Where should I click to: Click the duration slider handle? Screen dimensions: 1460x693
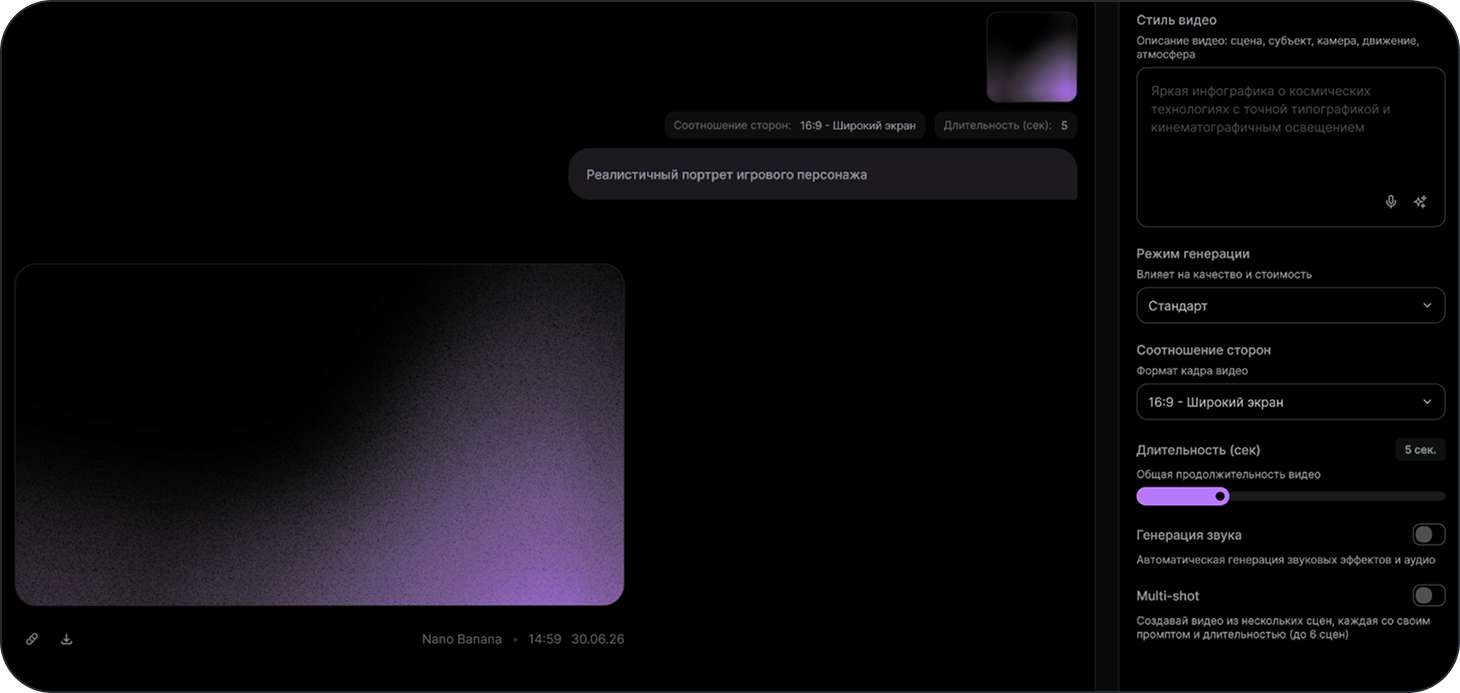pyautogui.click(x=1220, y=496)
